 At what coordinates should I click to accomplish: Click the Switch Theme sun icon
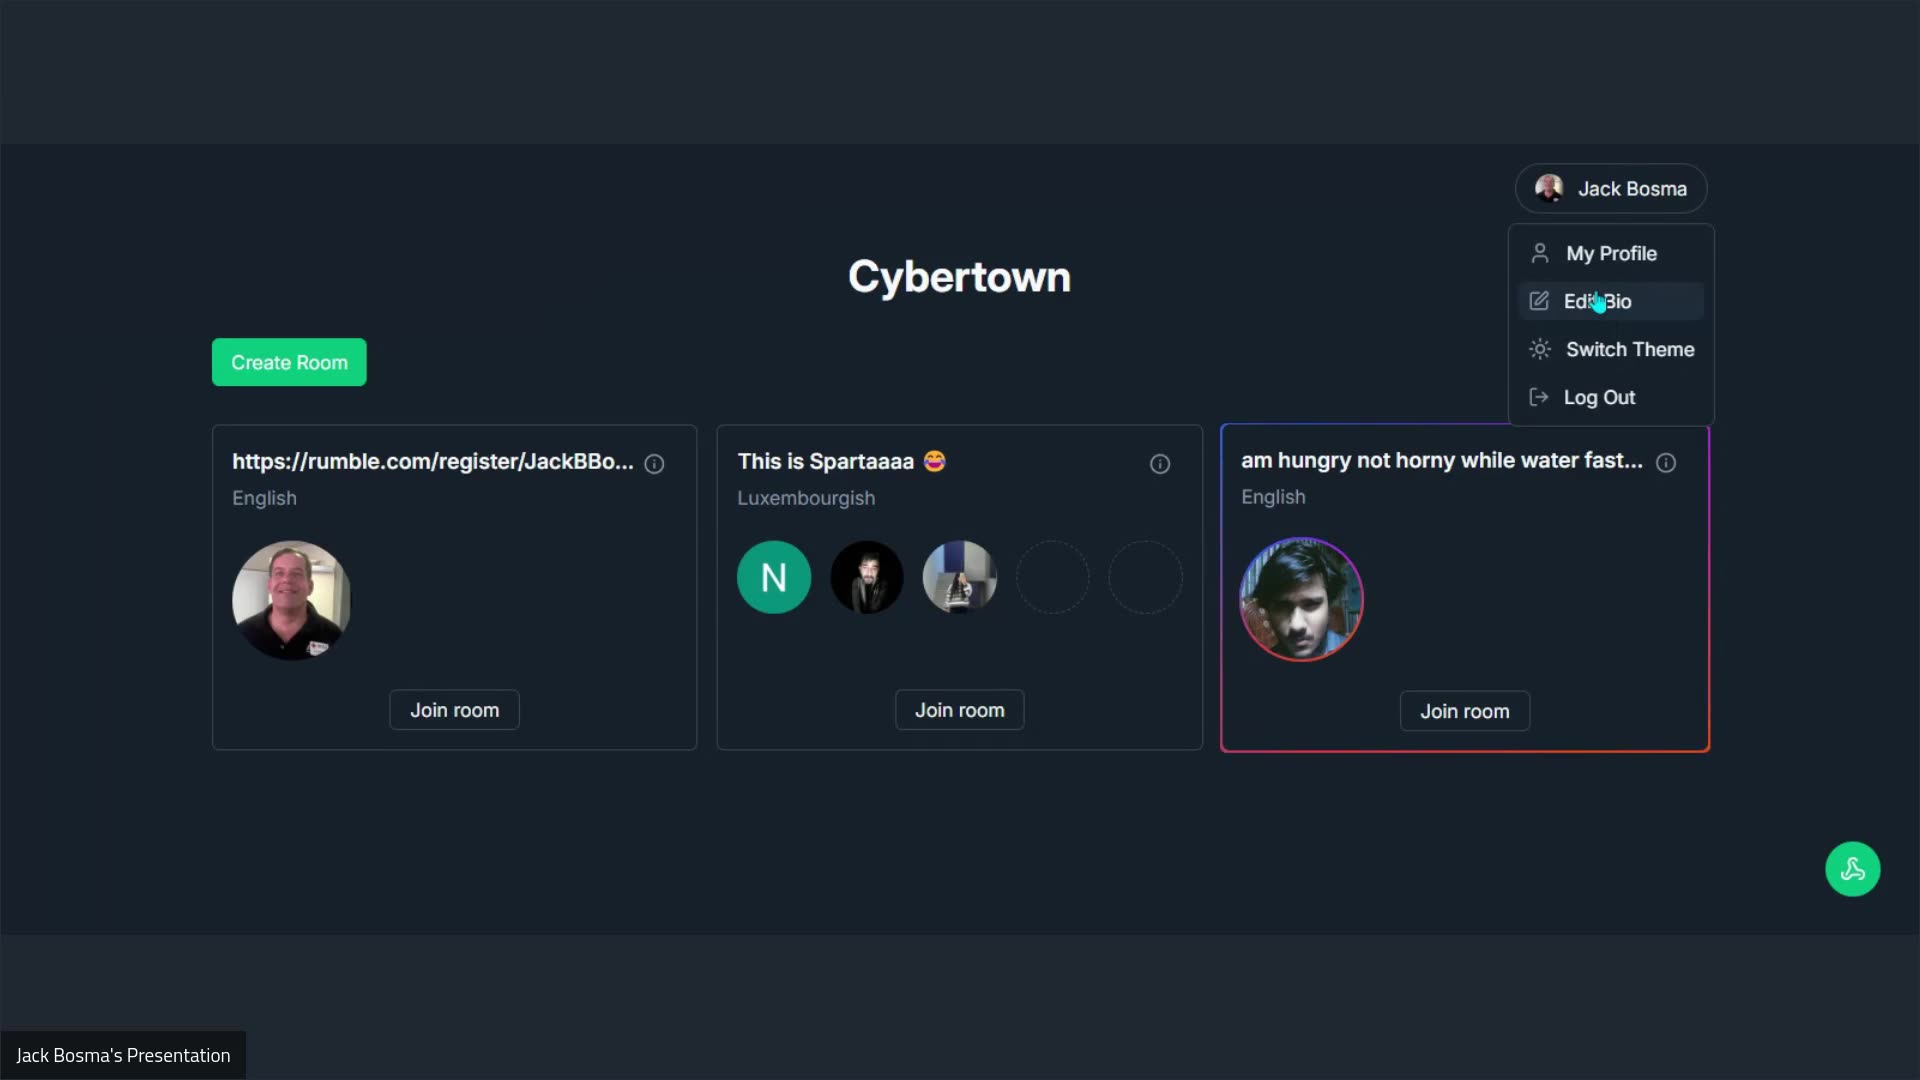[1539, 349]
